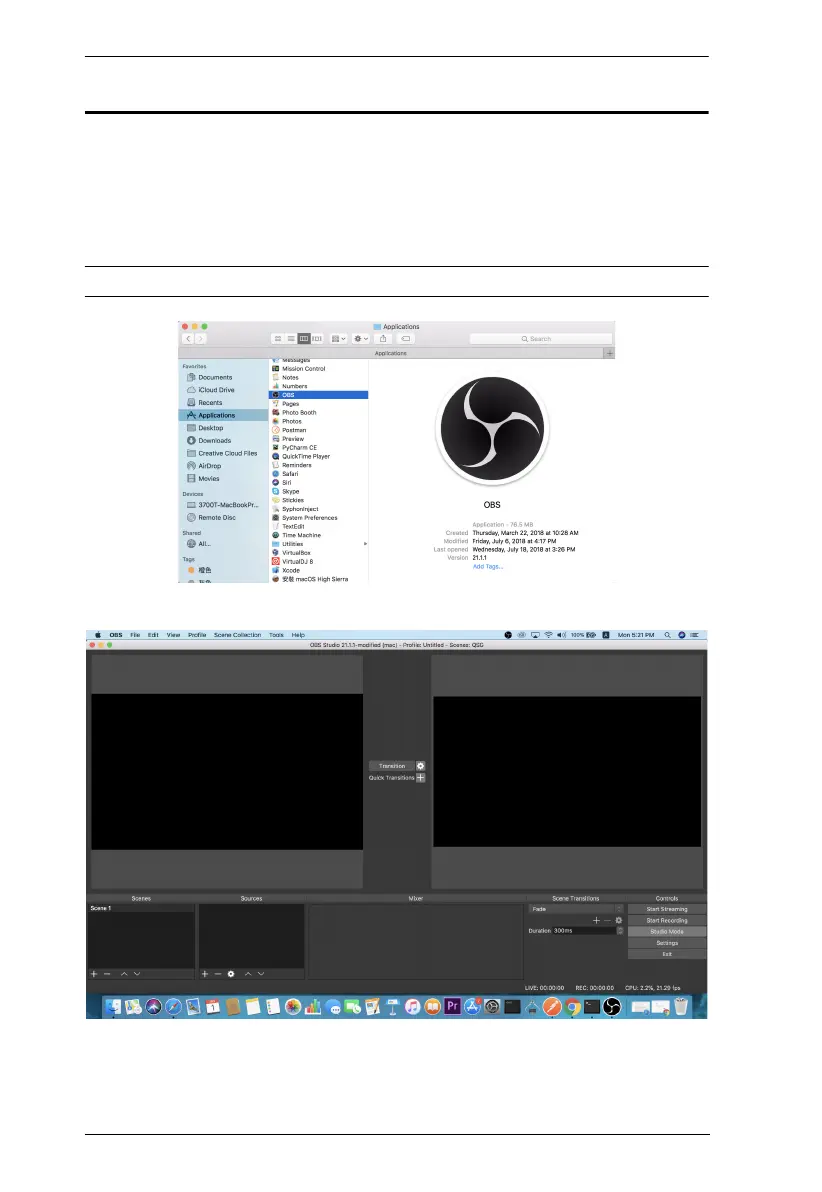The height and width of the screenshot is (1192, 822).
Task: Add a new scene with plus icon
Action: (94, 973)
